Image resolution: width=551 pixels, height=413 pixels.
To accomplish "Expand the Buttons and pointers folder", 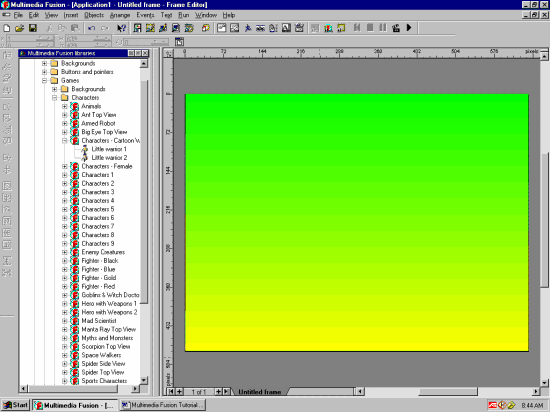I will pos(44,72).
